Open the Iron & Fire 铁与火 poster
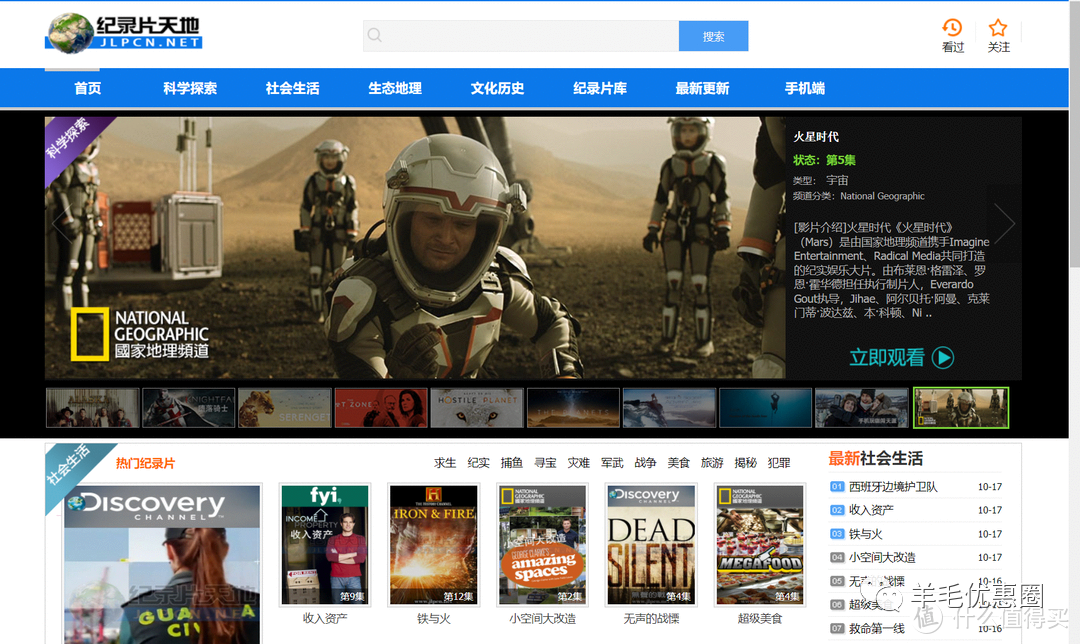1080x644 pixels. (x=433, y=545)
